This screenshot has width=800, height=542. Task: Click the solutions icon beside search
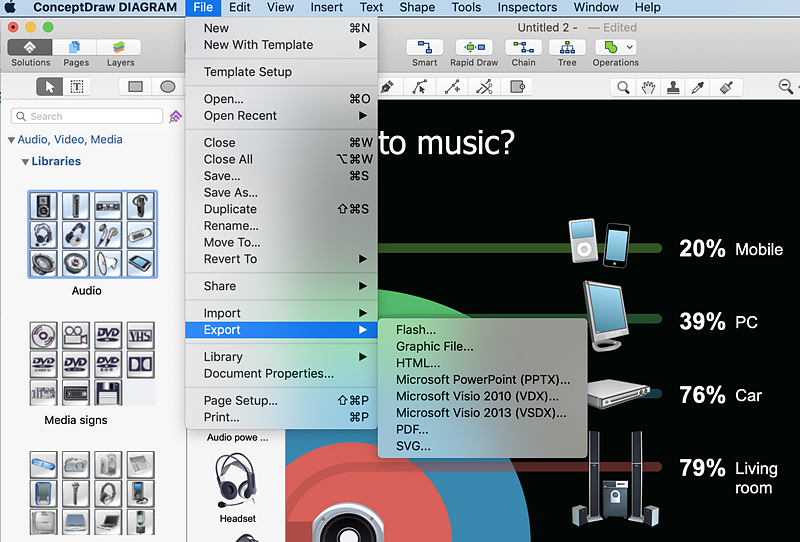tap(176, 116)
